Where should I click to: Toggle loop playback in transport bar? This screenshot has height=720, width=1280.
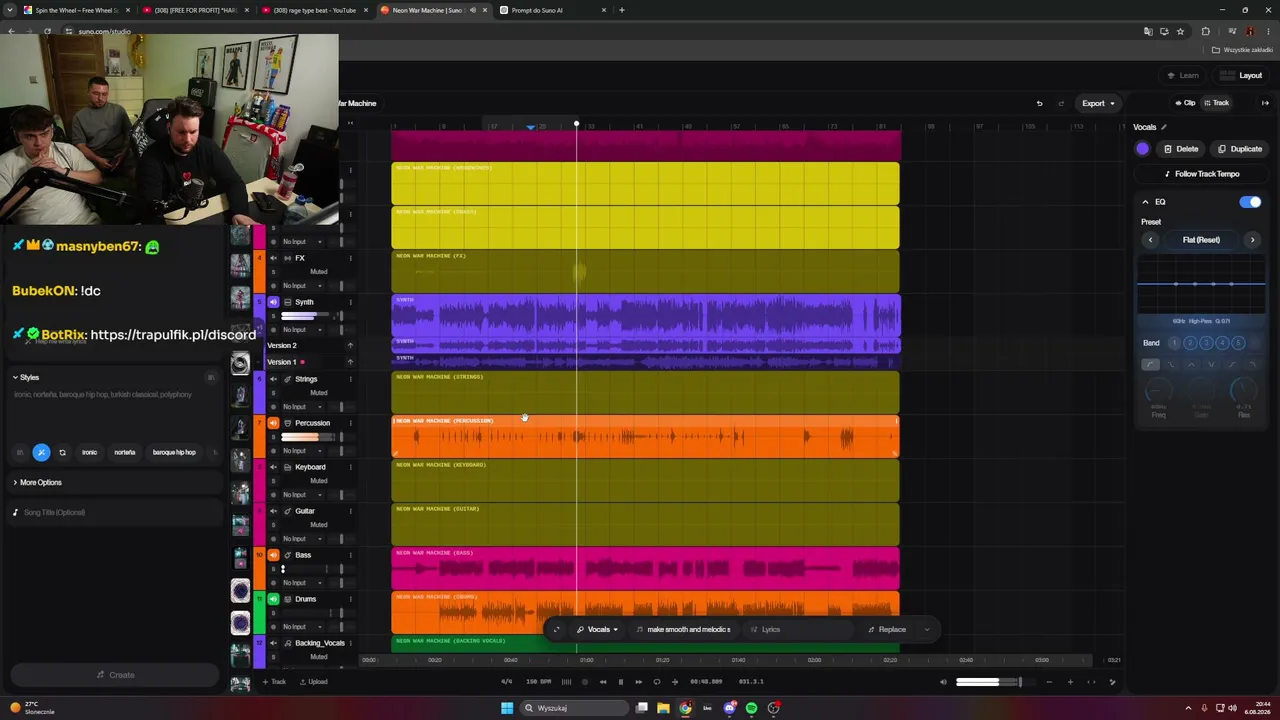tap(657, 682)
